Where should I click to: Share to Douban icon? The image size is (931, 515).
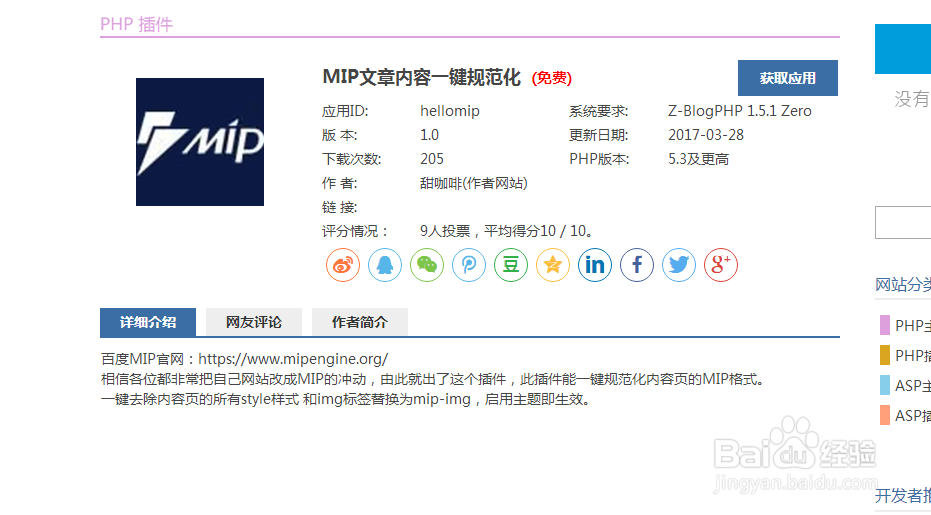coord(511,265)
